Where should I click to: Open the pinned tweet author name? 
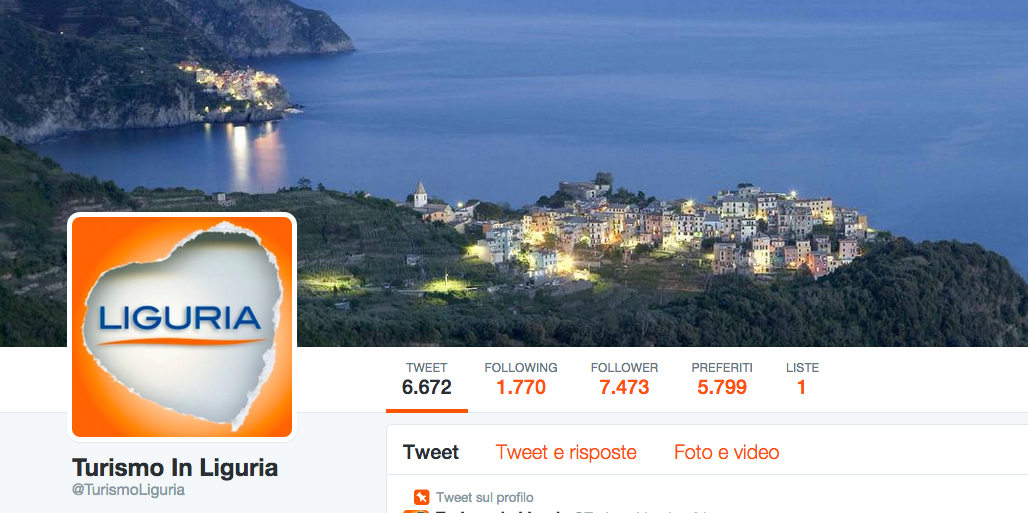[x=500, y=511]
